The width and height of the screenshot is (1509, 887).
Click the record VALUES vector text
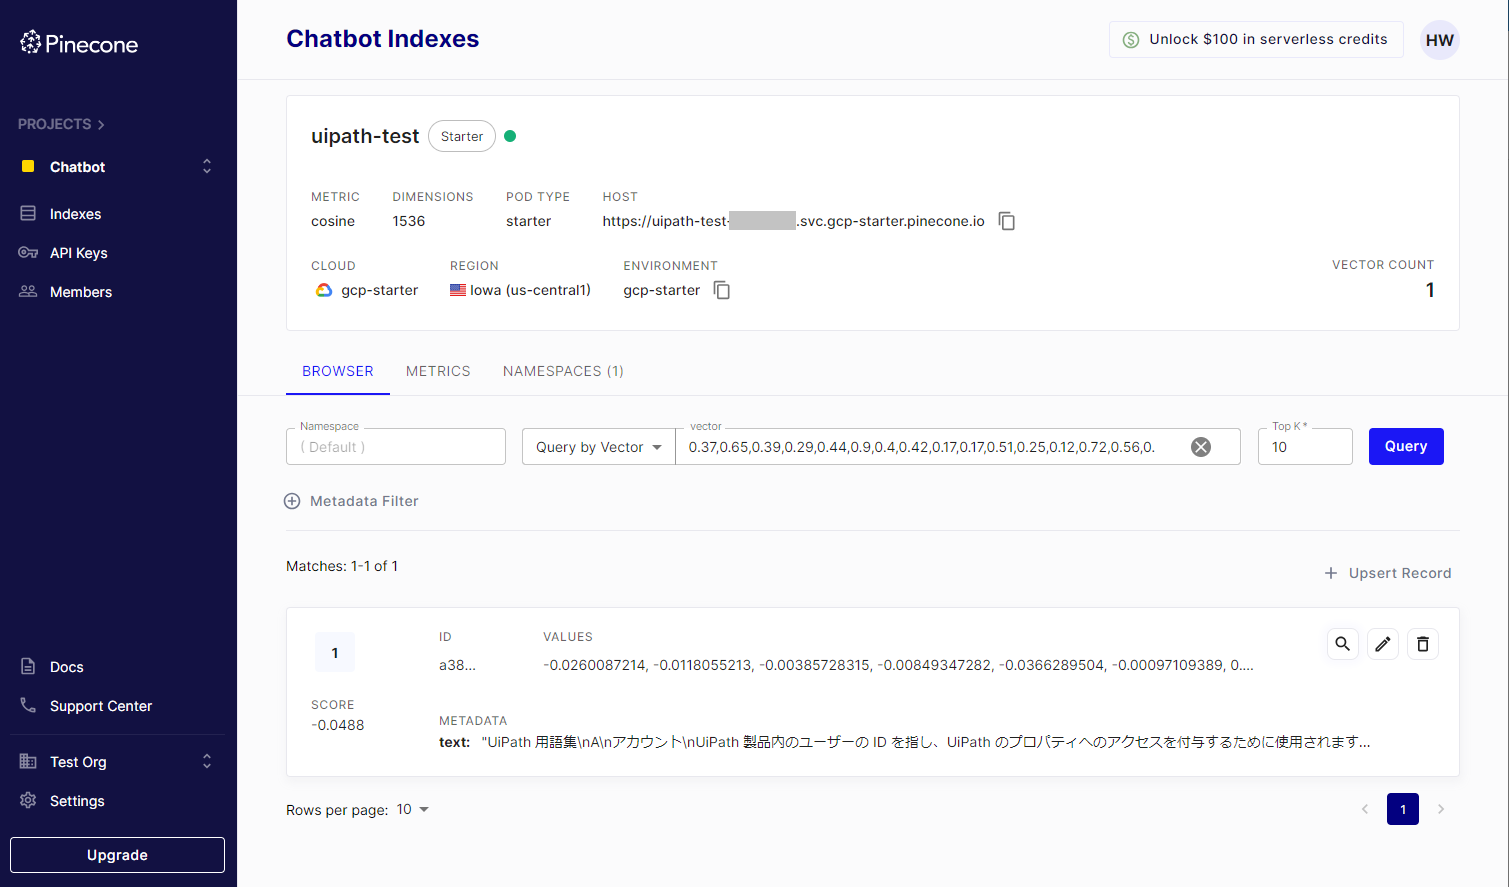tap(898, 665)
